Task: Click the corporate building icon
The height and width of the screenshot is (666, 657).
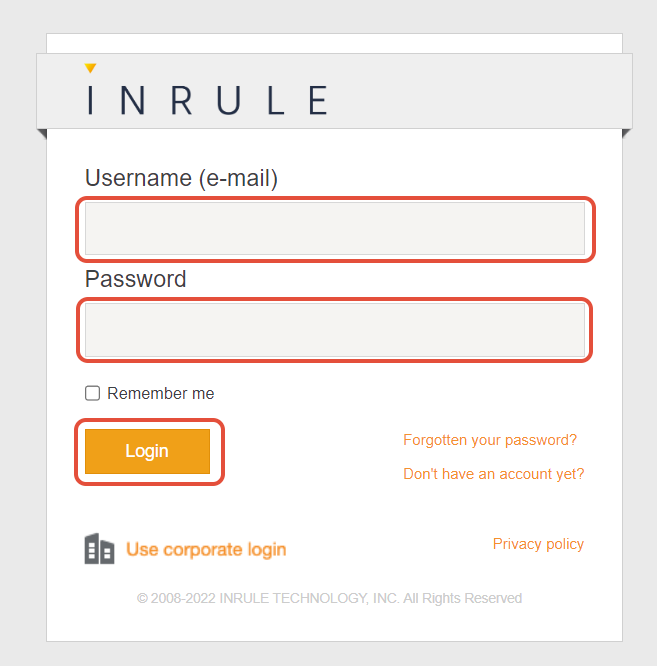Action: [x=99, y=549]
